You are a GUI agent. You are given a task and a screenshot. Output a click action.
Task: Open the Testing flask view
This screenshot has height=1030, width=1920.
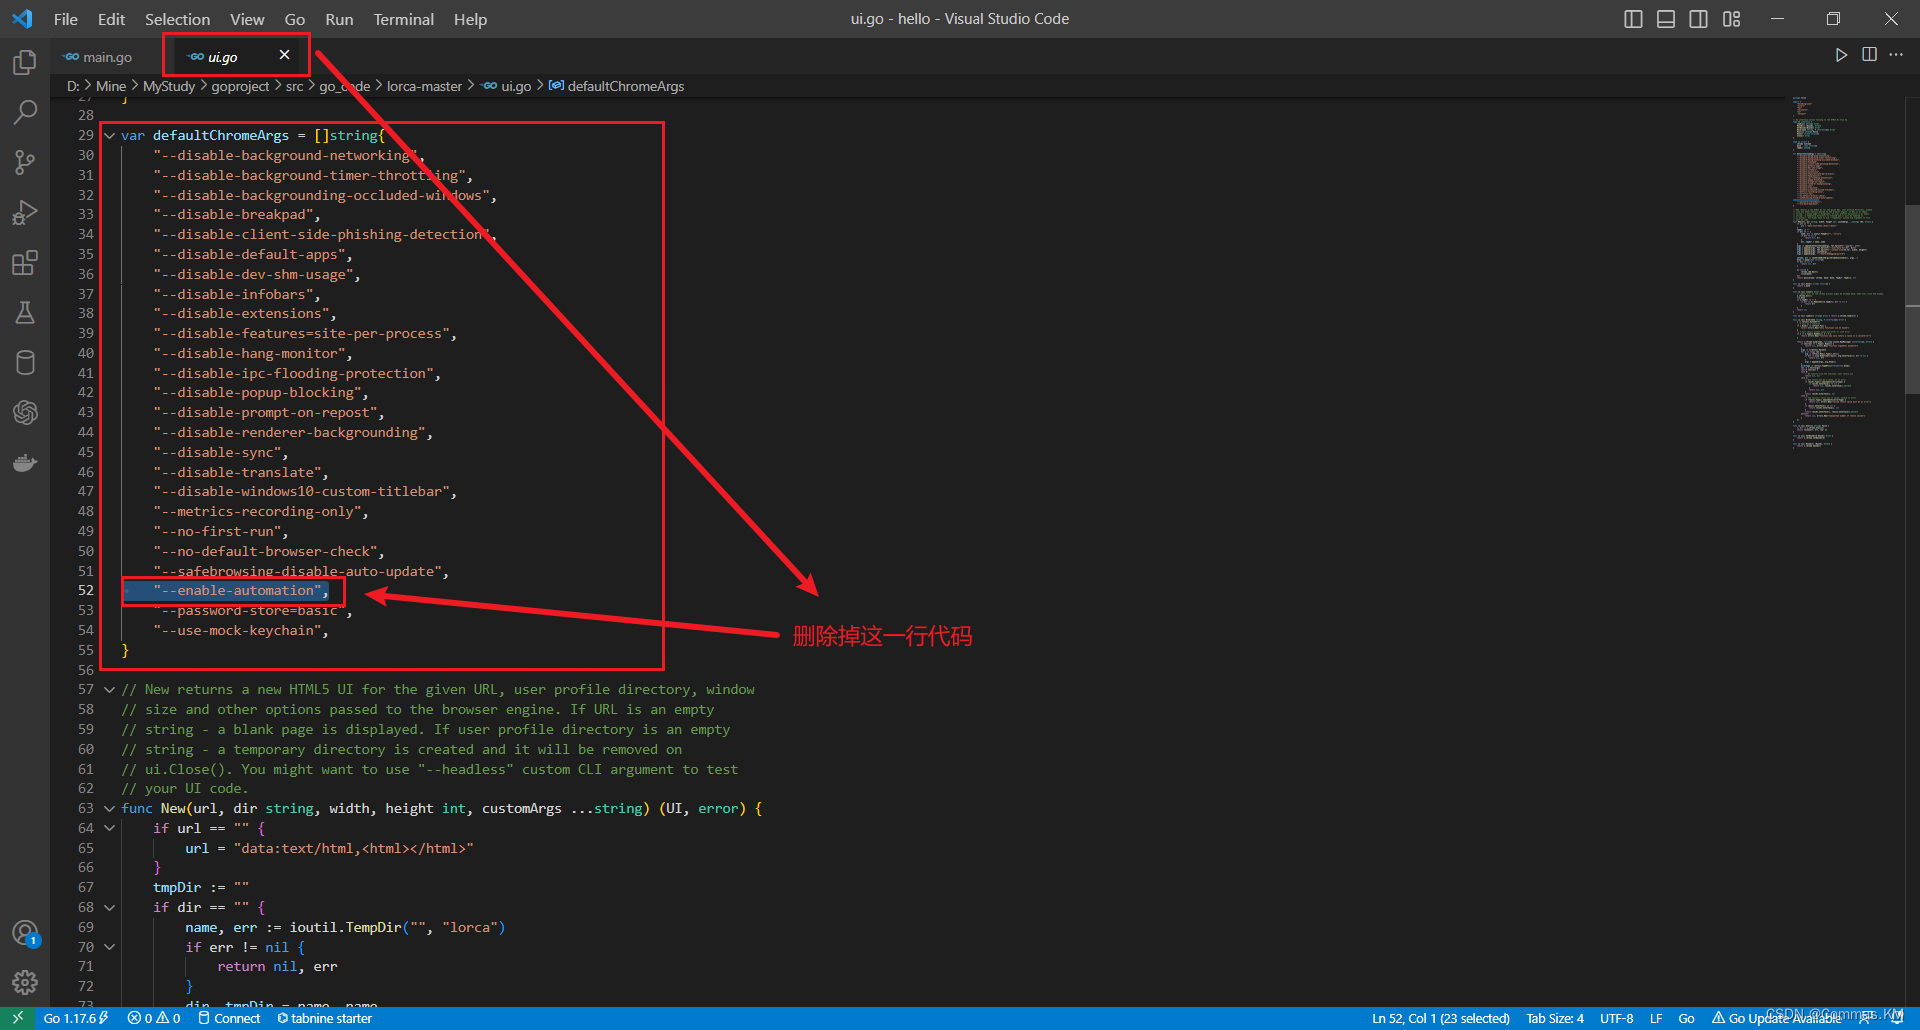(x=25, y=313)
